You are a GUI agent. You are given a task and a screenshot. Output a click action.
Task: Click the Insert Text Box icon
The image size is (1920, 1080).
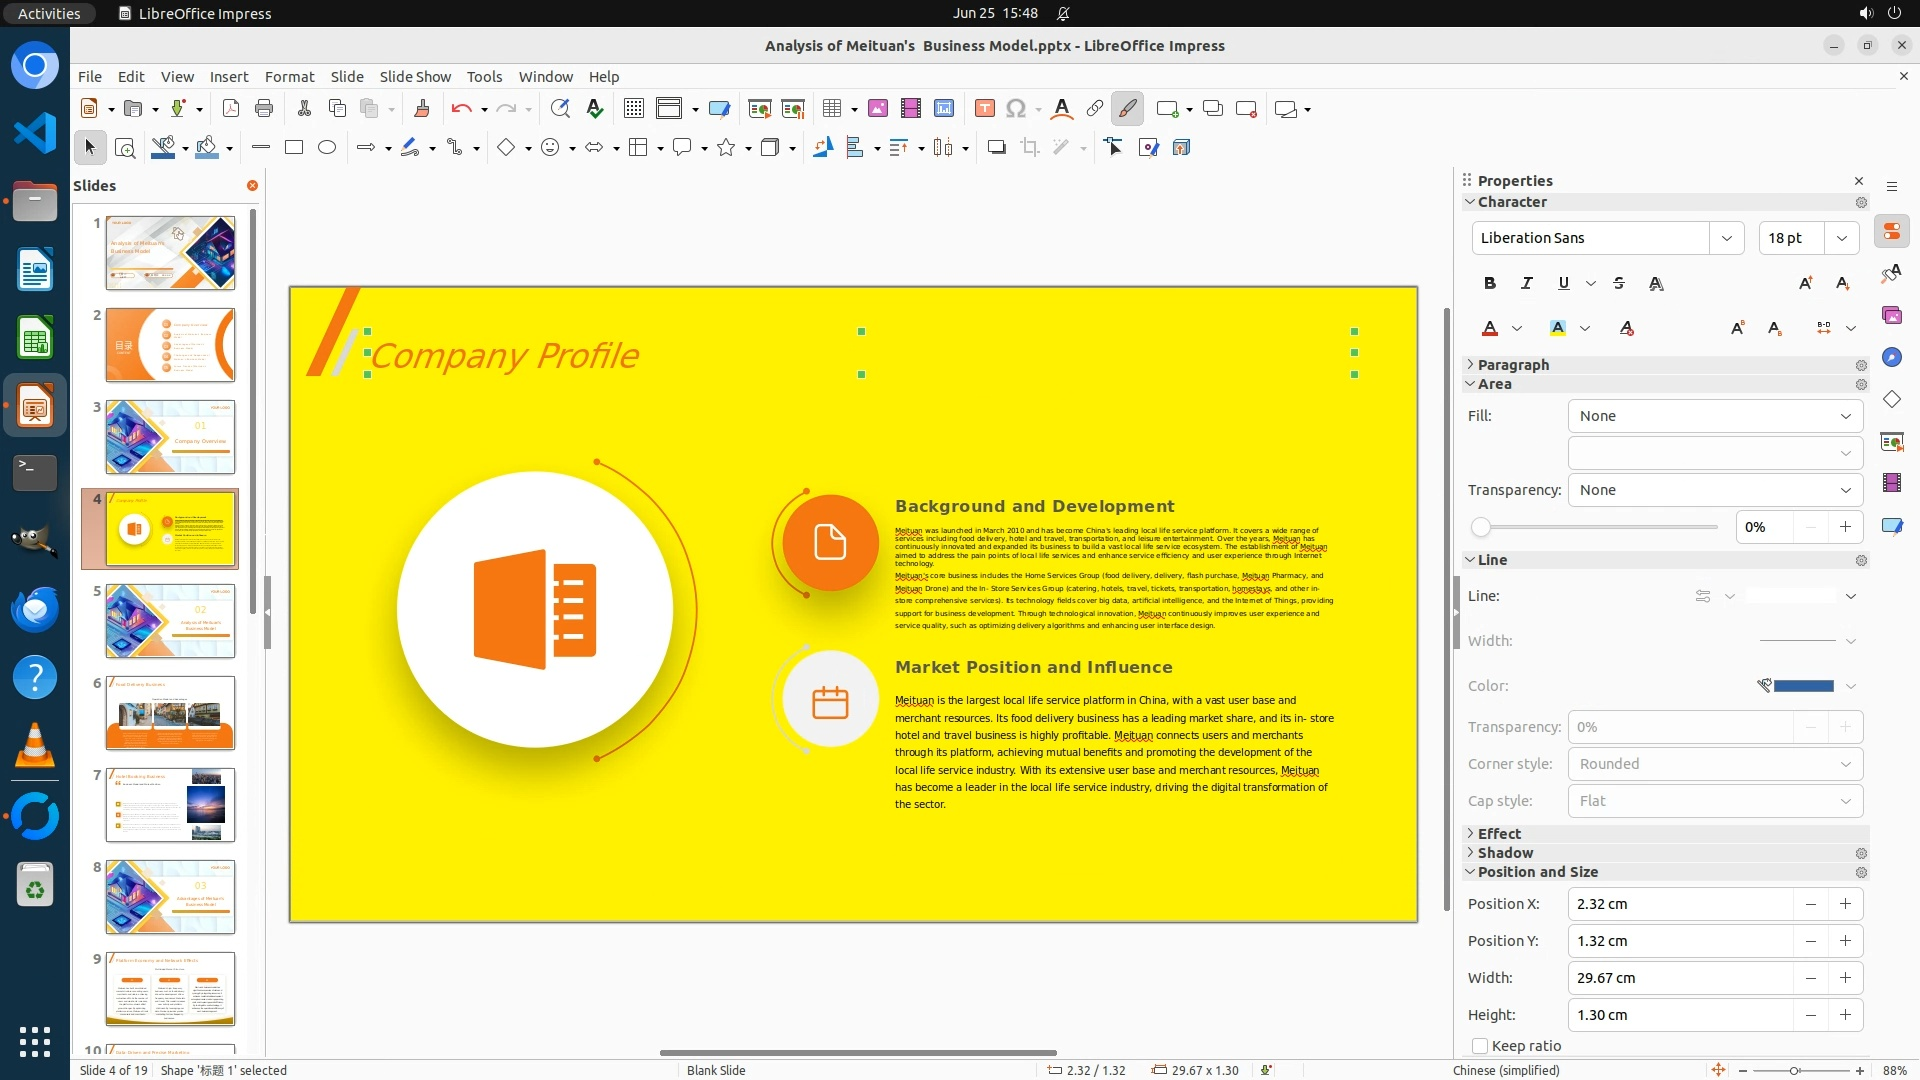(x=984, y=109)
